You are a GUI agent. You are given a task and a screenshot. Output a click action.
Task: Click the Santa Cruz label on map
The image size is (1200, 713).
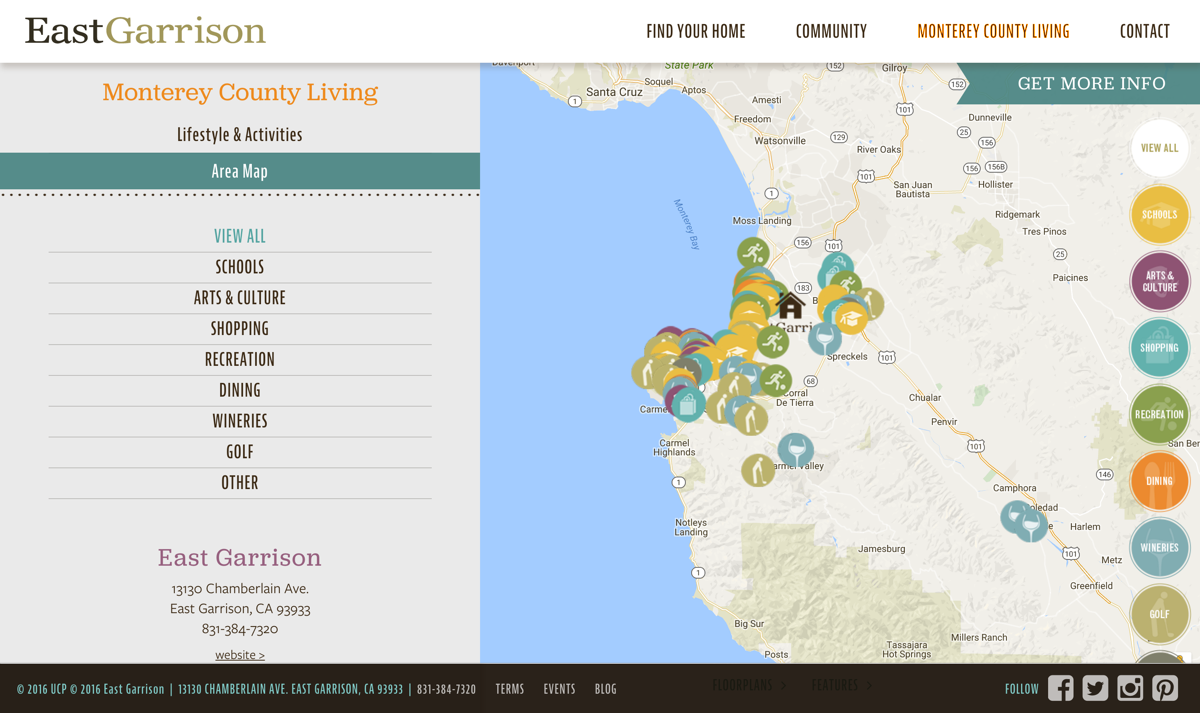(614, 92)
